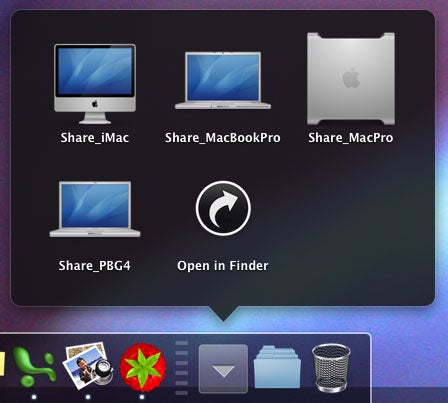Image resolution: width=448 pixels, height=403 pixels.
Task: Collapse the stack using the down-arrow Dock icon
Action: (223, 369)
